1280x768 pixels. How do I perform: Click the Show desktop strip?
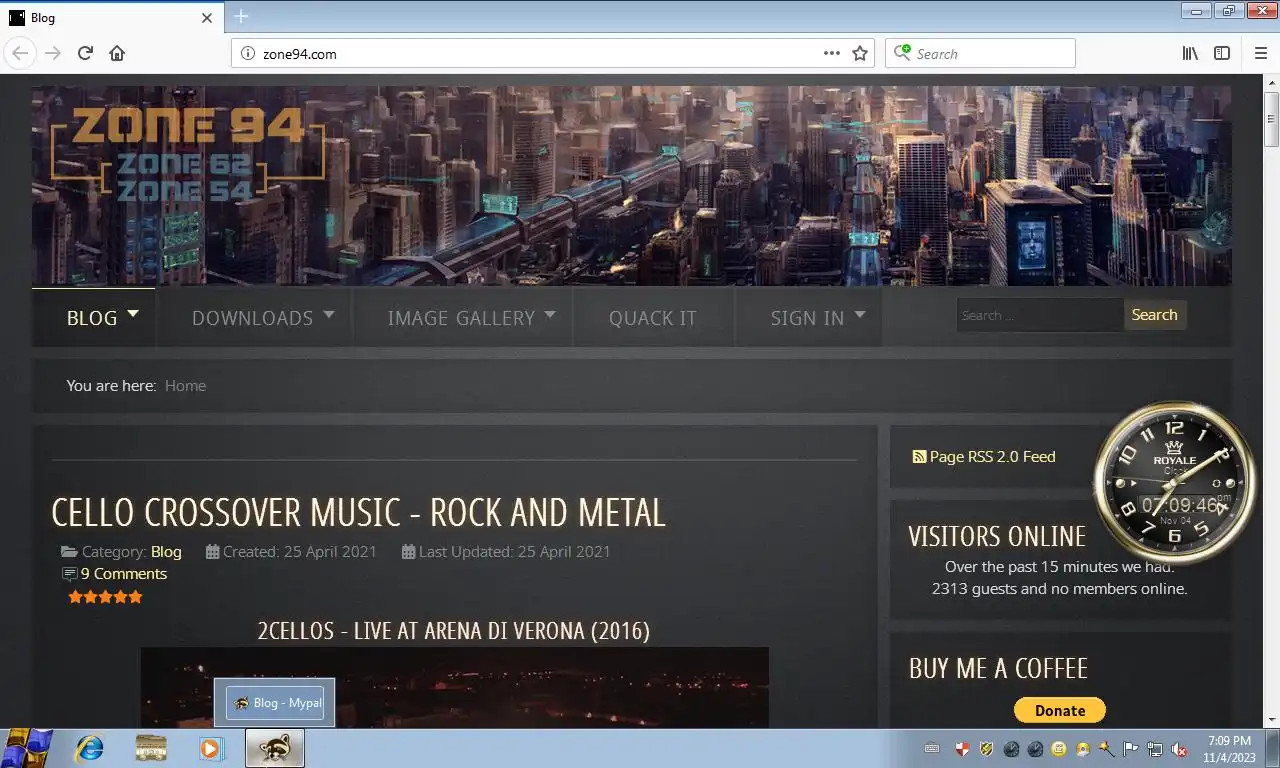point(1272,748)
